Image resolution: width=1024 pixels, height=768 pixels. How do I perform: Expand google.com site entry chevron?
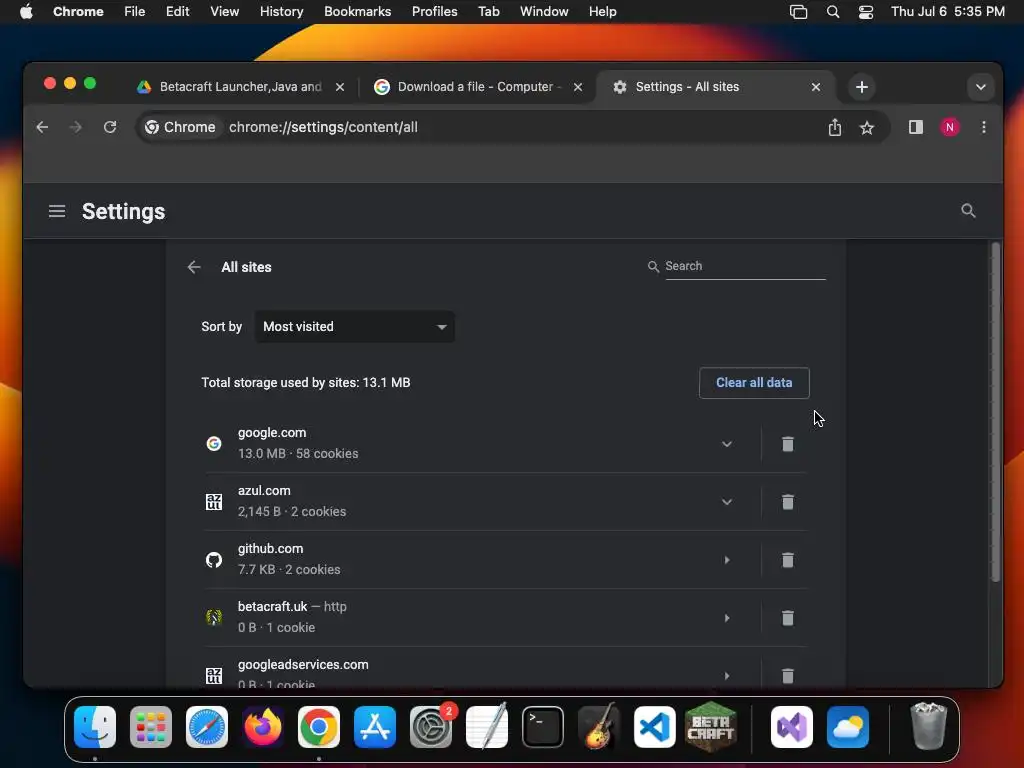726,444
